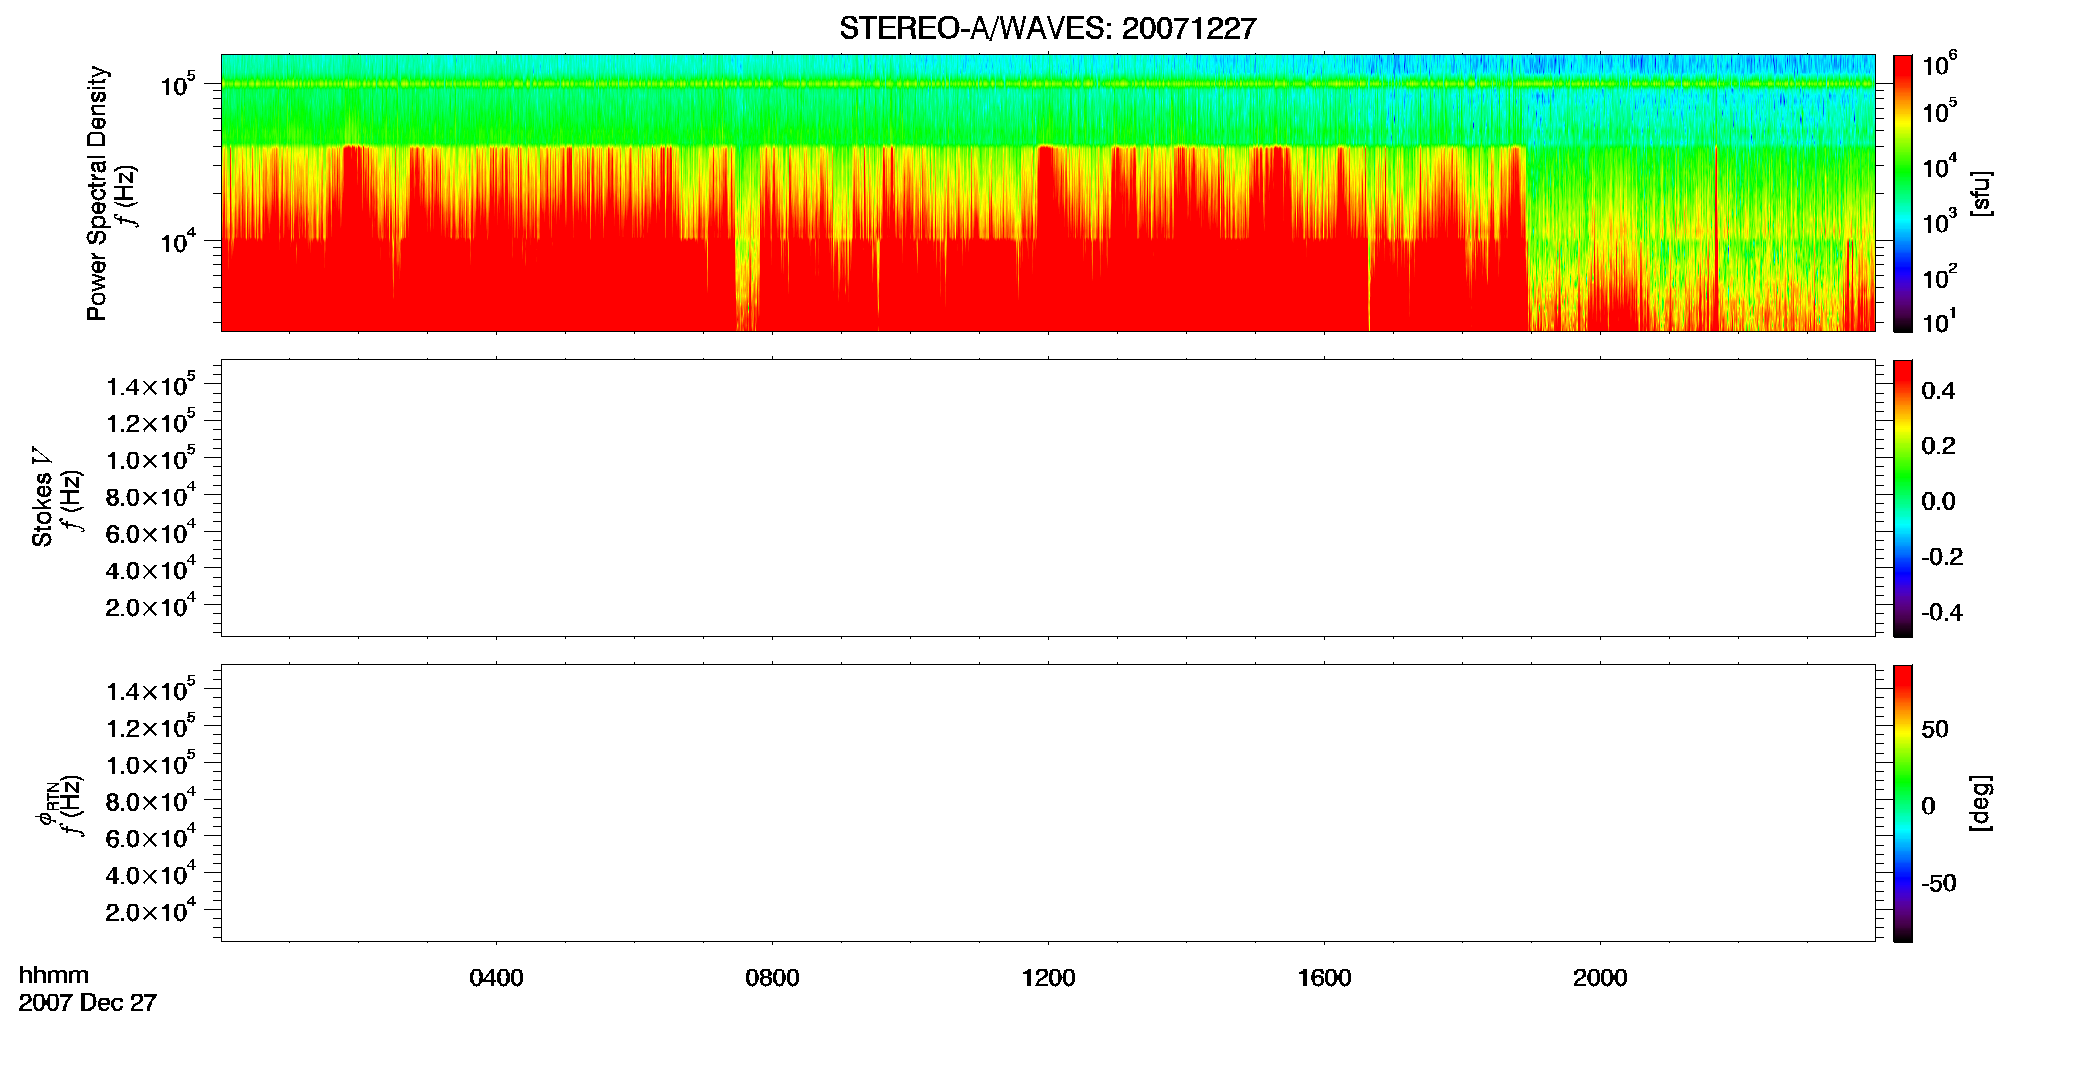Click the 1.4×10⁵ tick on Stokes V axis

[151, 385]
